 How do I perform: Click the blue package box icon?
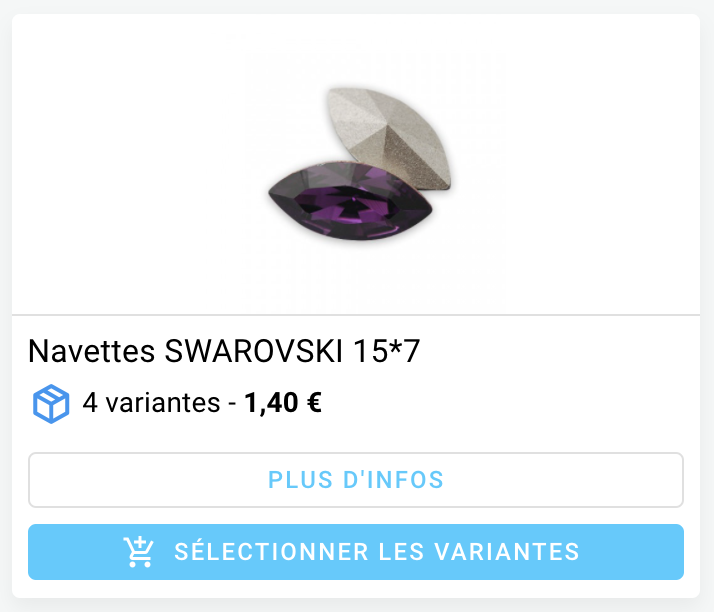51,404
